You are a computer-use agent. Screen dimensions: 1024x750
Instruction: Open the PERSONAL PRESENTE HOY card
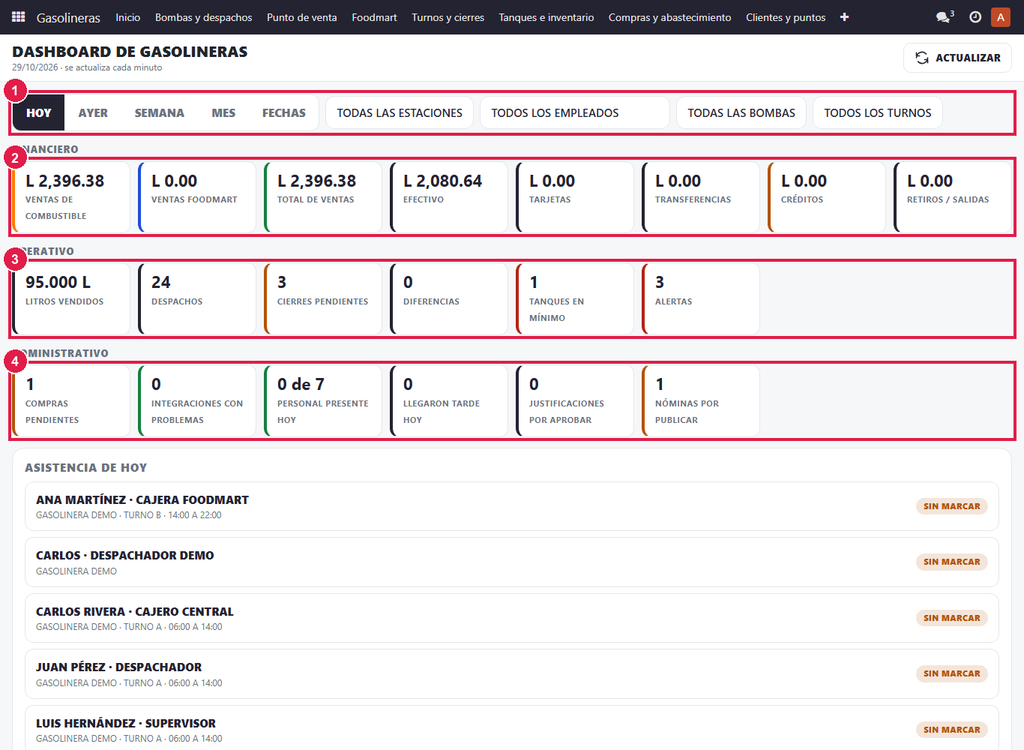click(x=323, y=400)
